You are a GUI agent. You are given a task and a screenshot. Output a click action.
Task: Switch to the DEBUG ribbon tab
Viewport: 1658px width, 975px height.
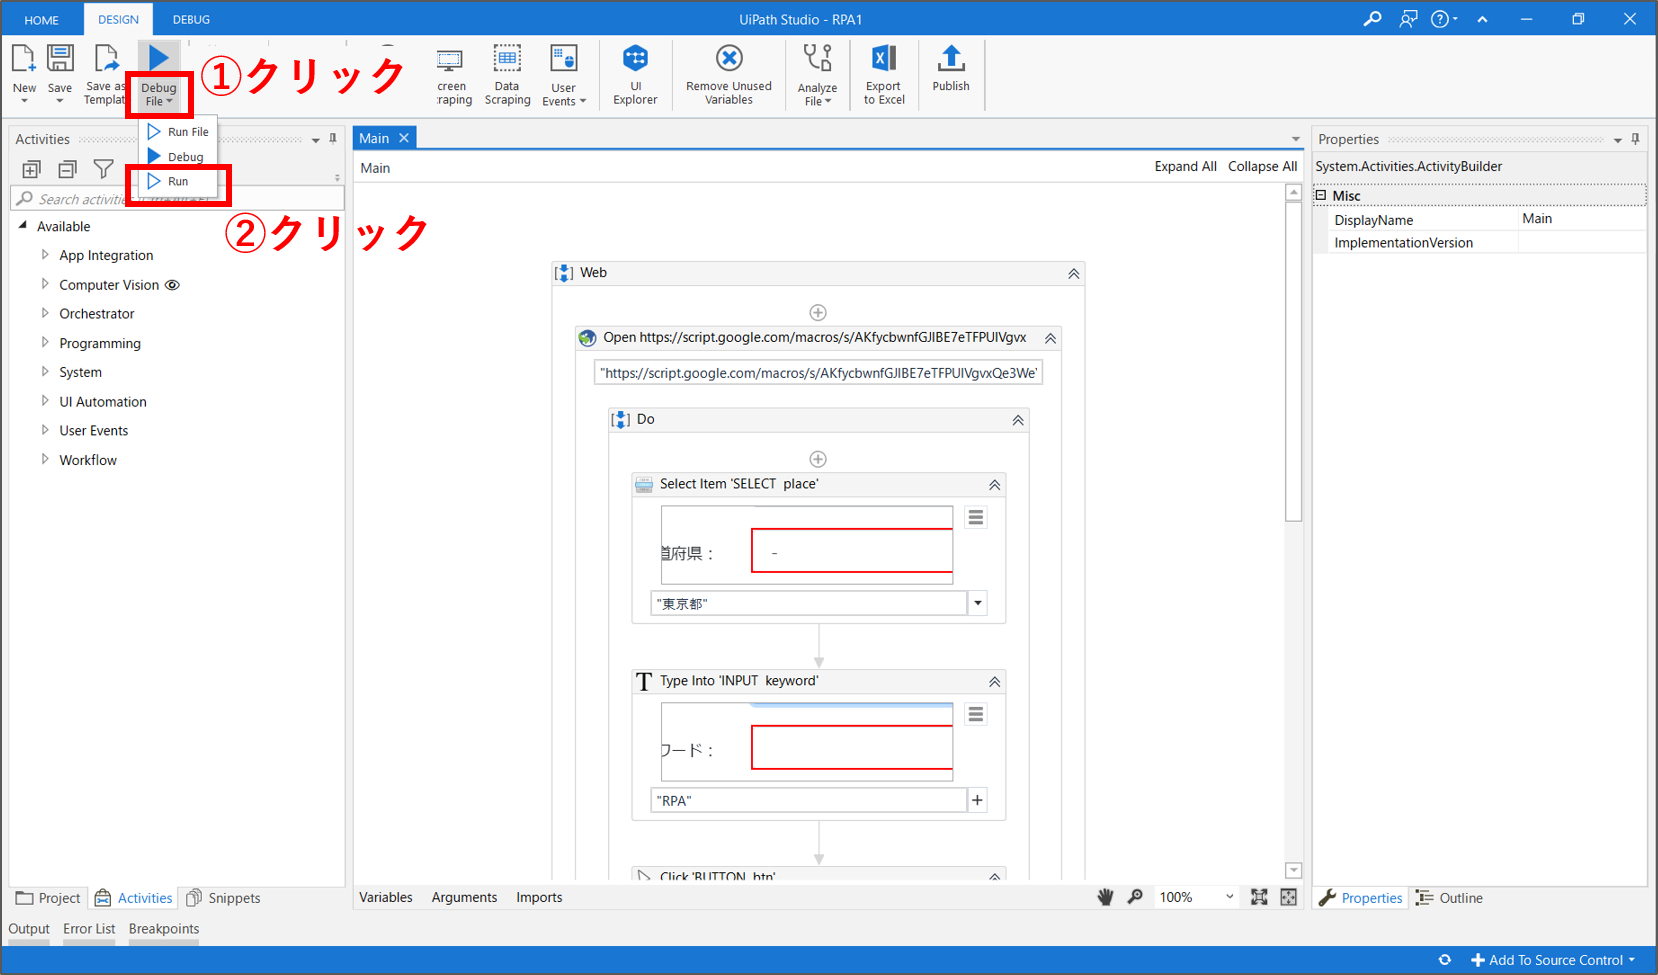pos(191,19)
